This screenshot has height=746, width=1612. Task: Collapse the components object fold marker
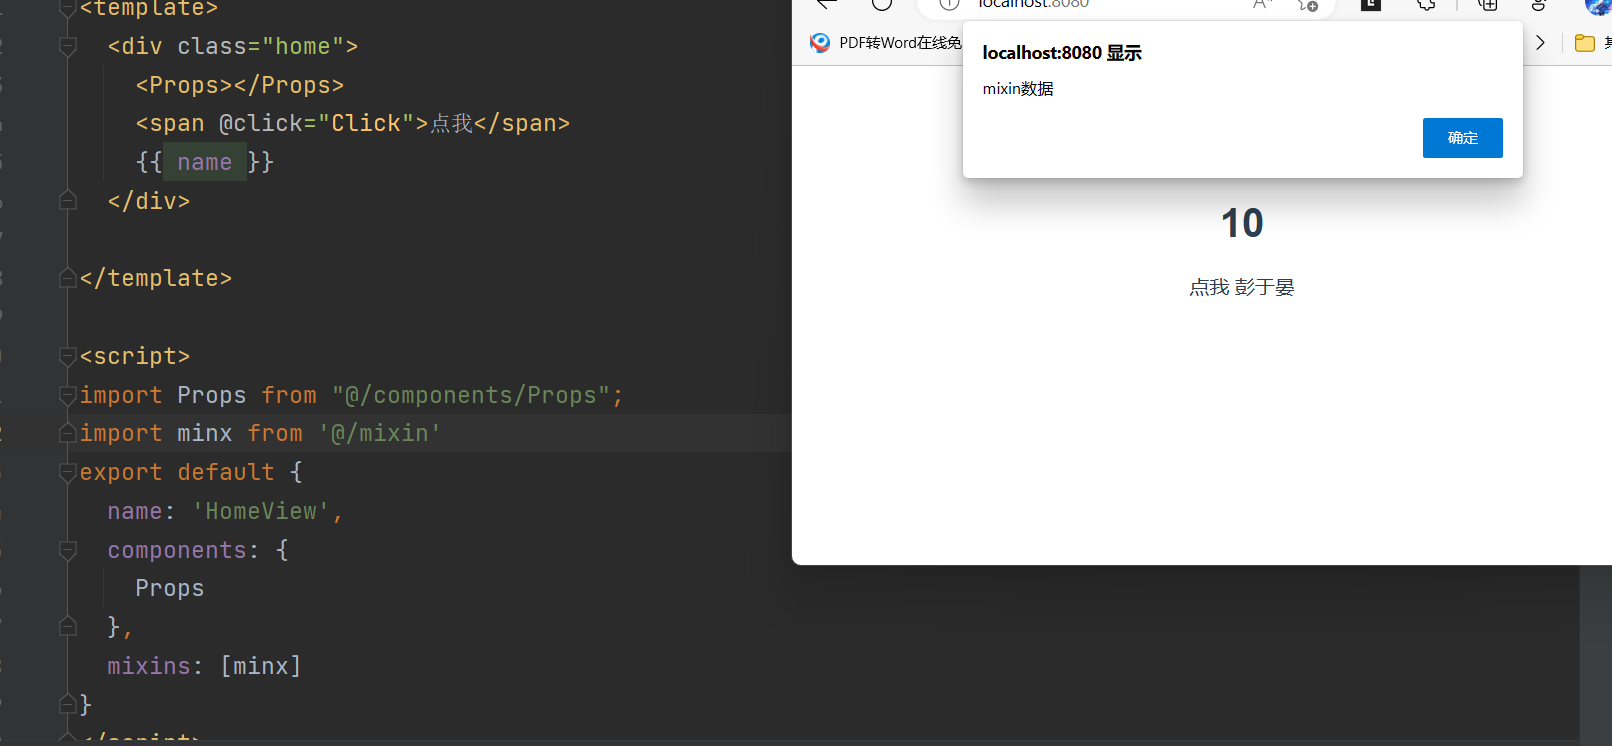click(68, 550)
